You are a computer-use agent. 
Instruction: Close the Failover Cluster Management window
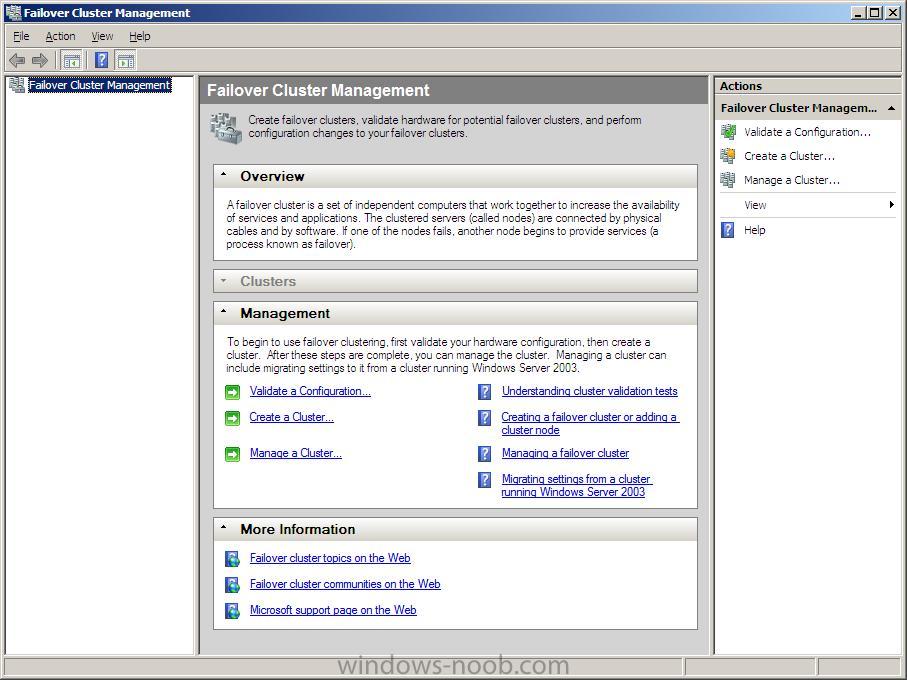893,13
